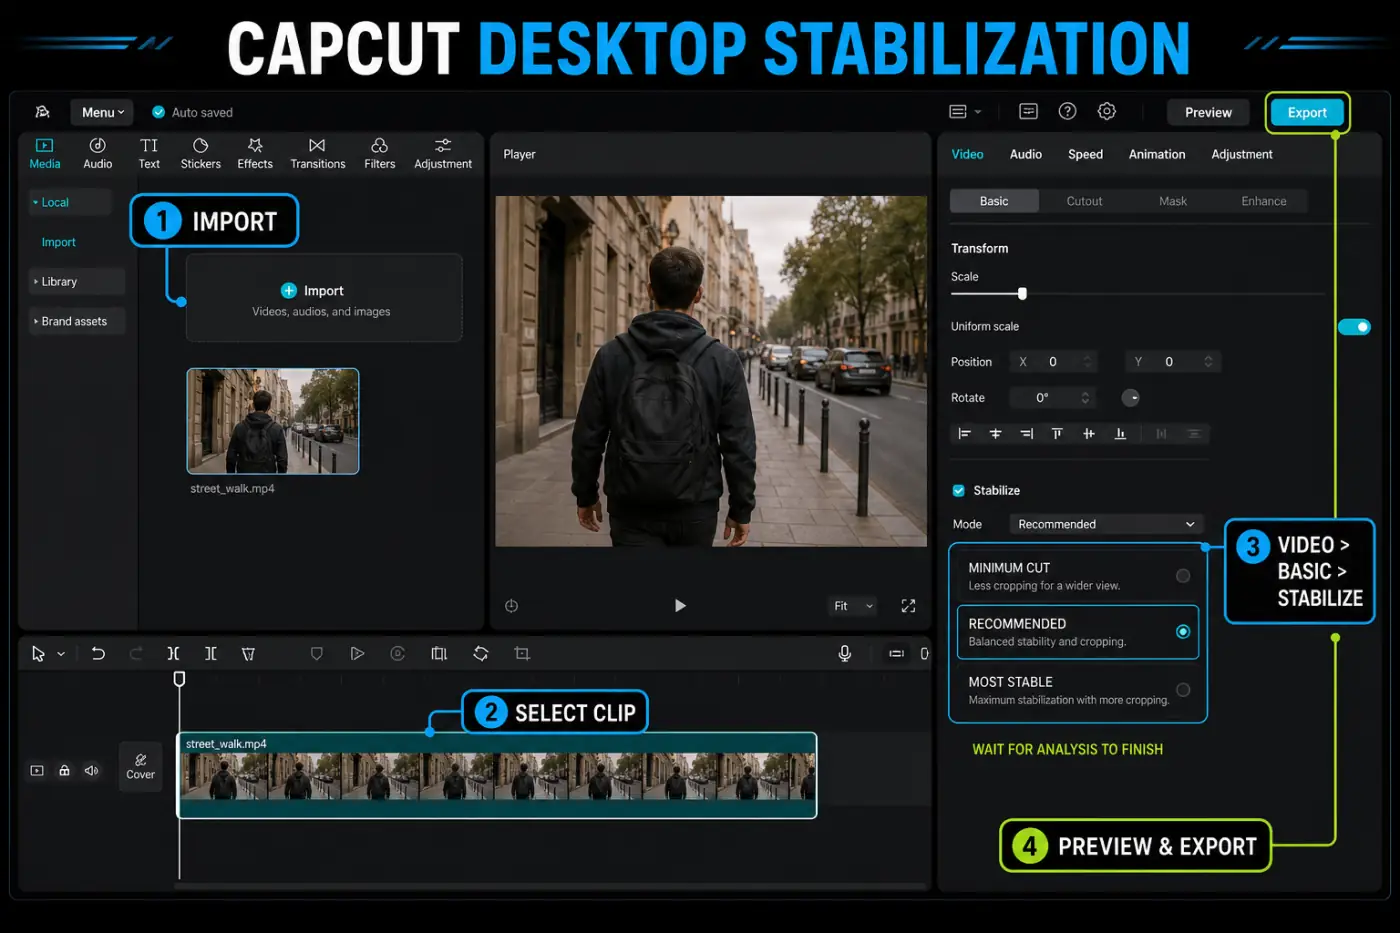Open the Effects panel
Image resolution: width=1400 pixels, height=933 pixels.
click(x=255, y=153)
